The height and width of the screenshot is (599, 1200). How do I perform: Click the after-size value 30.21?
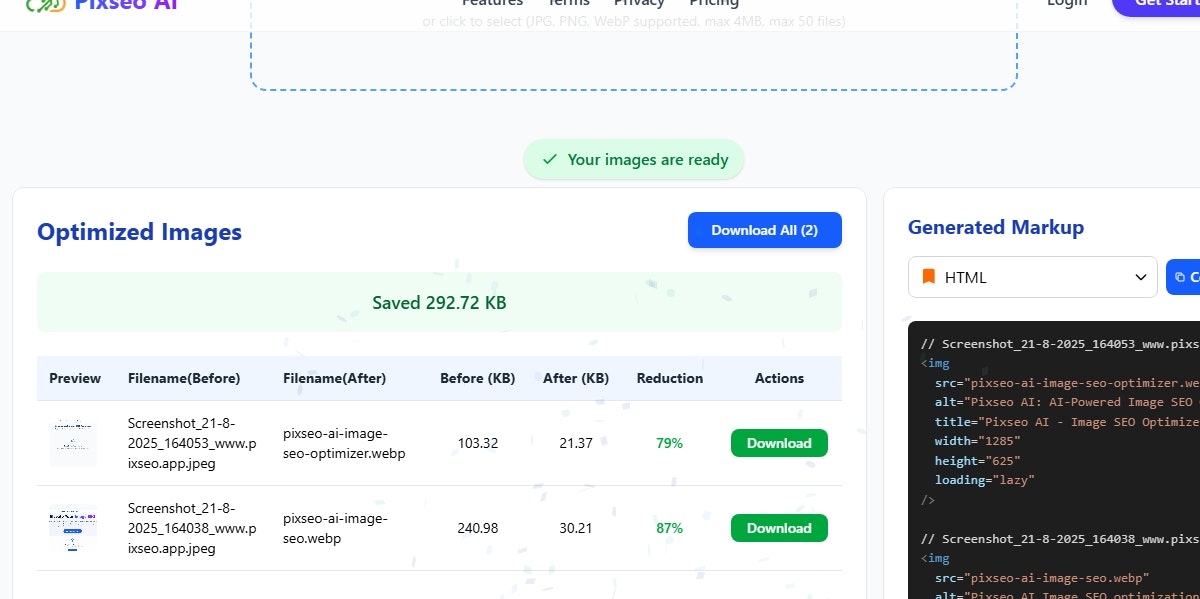(x=576, y=528)
